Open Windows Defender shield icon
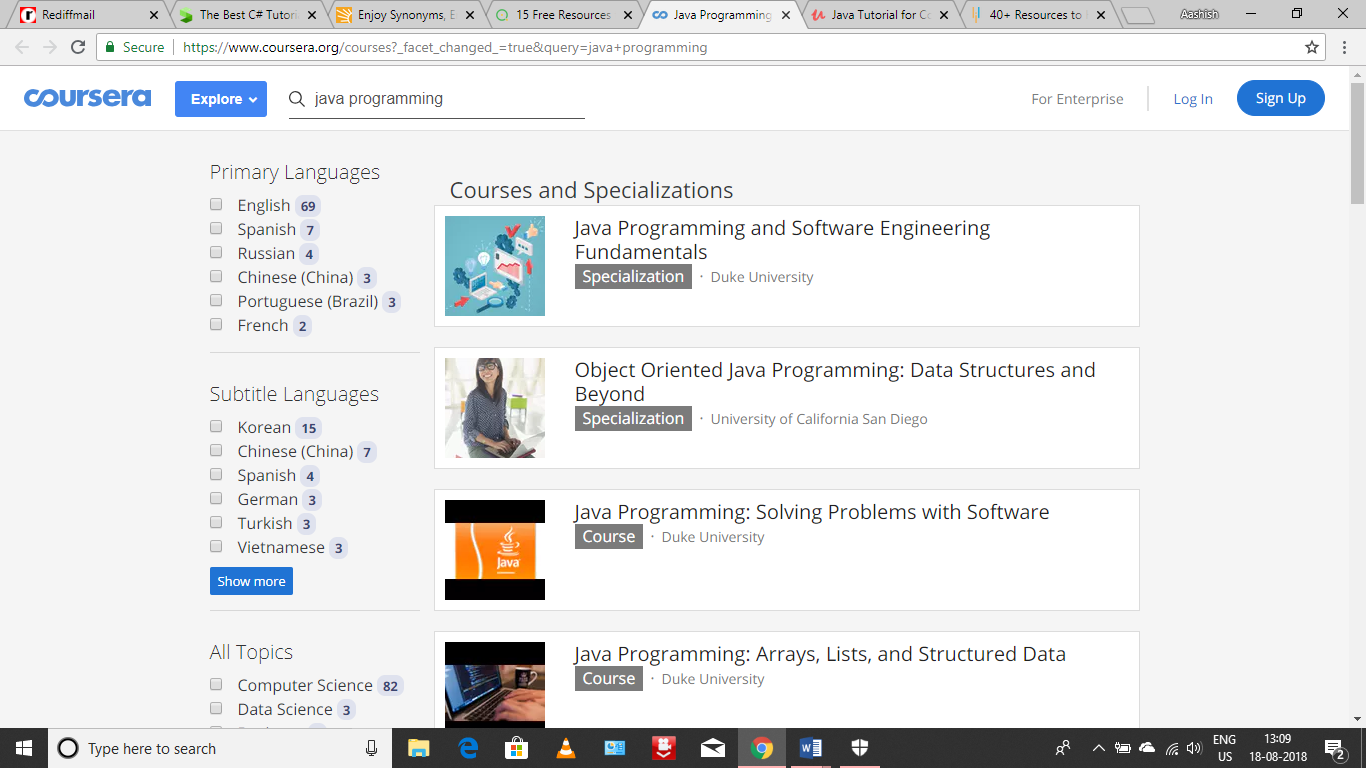Viewport: 1366px width, 768px height. point(859,748)
